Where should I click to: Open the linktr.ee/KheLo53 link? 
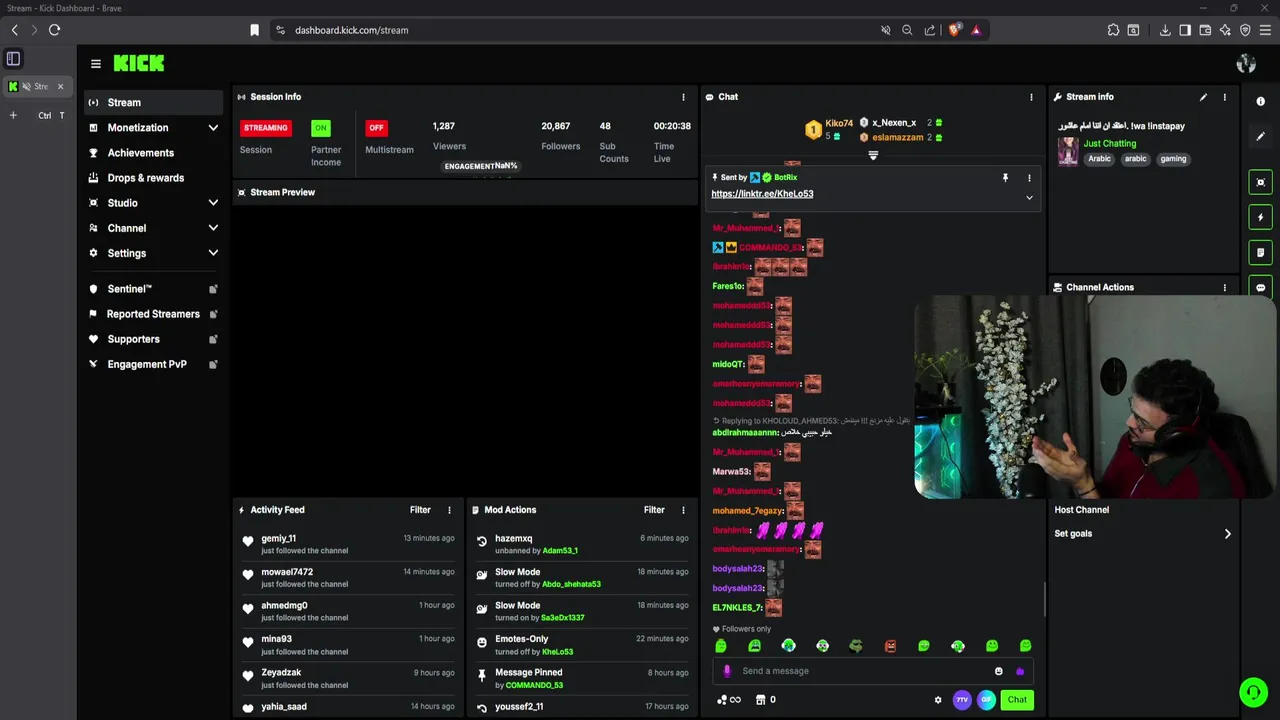762,194
